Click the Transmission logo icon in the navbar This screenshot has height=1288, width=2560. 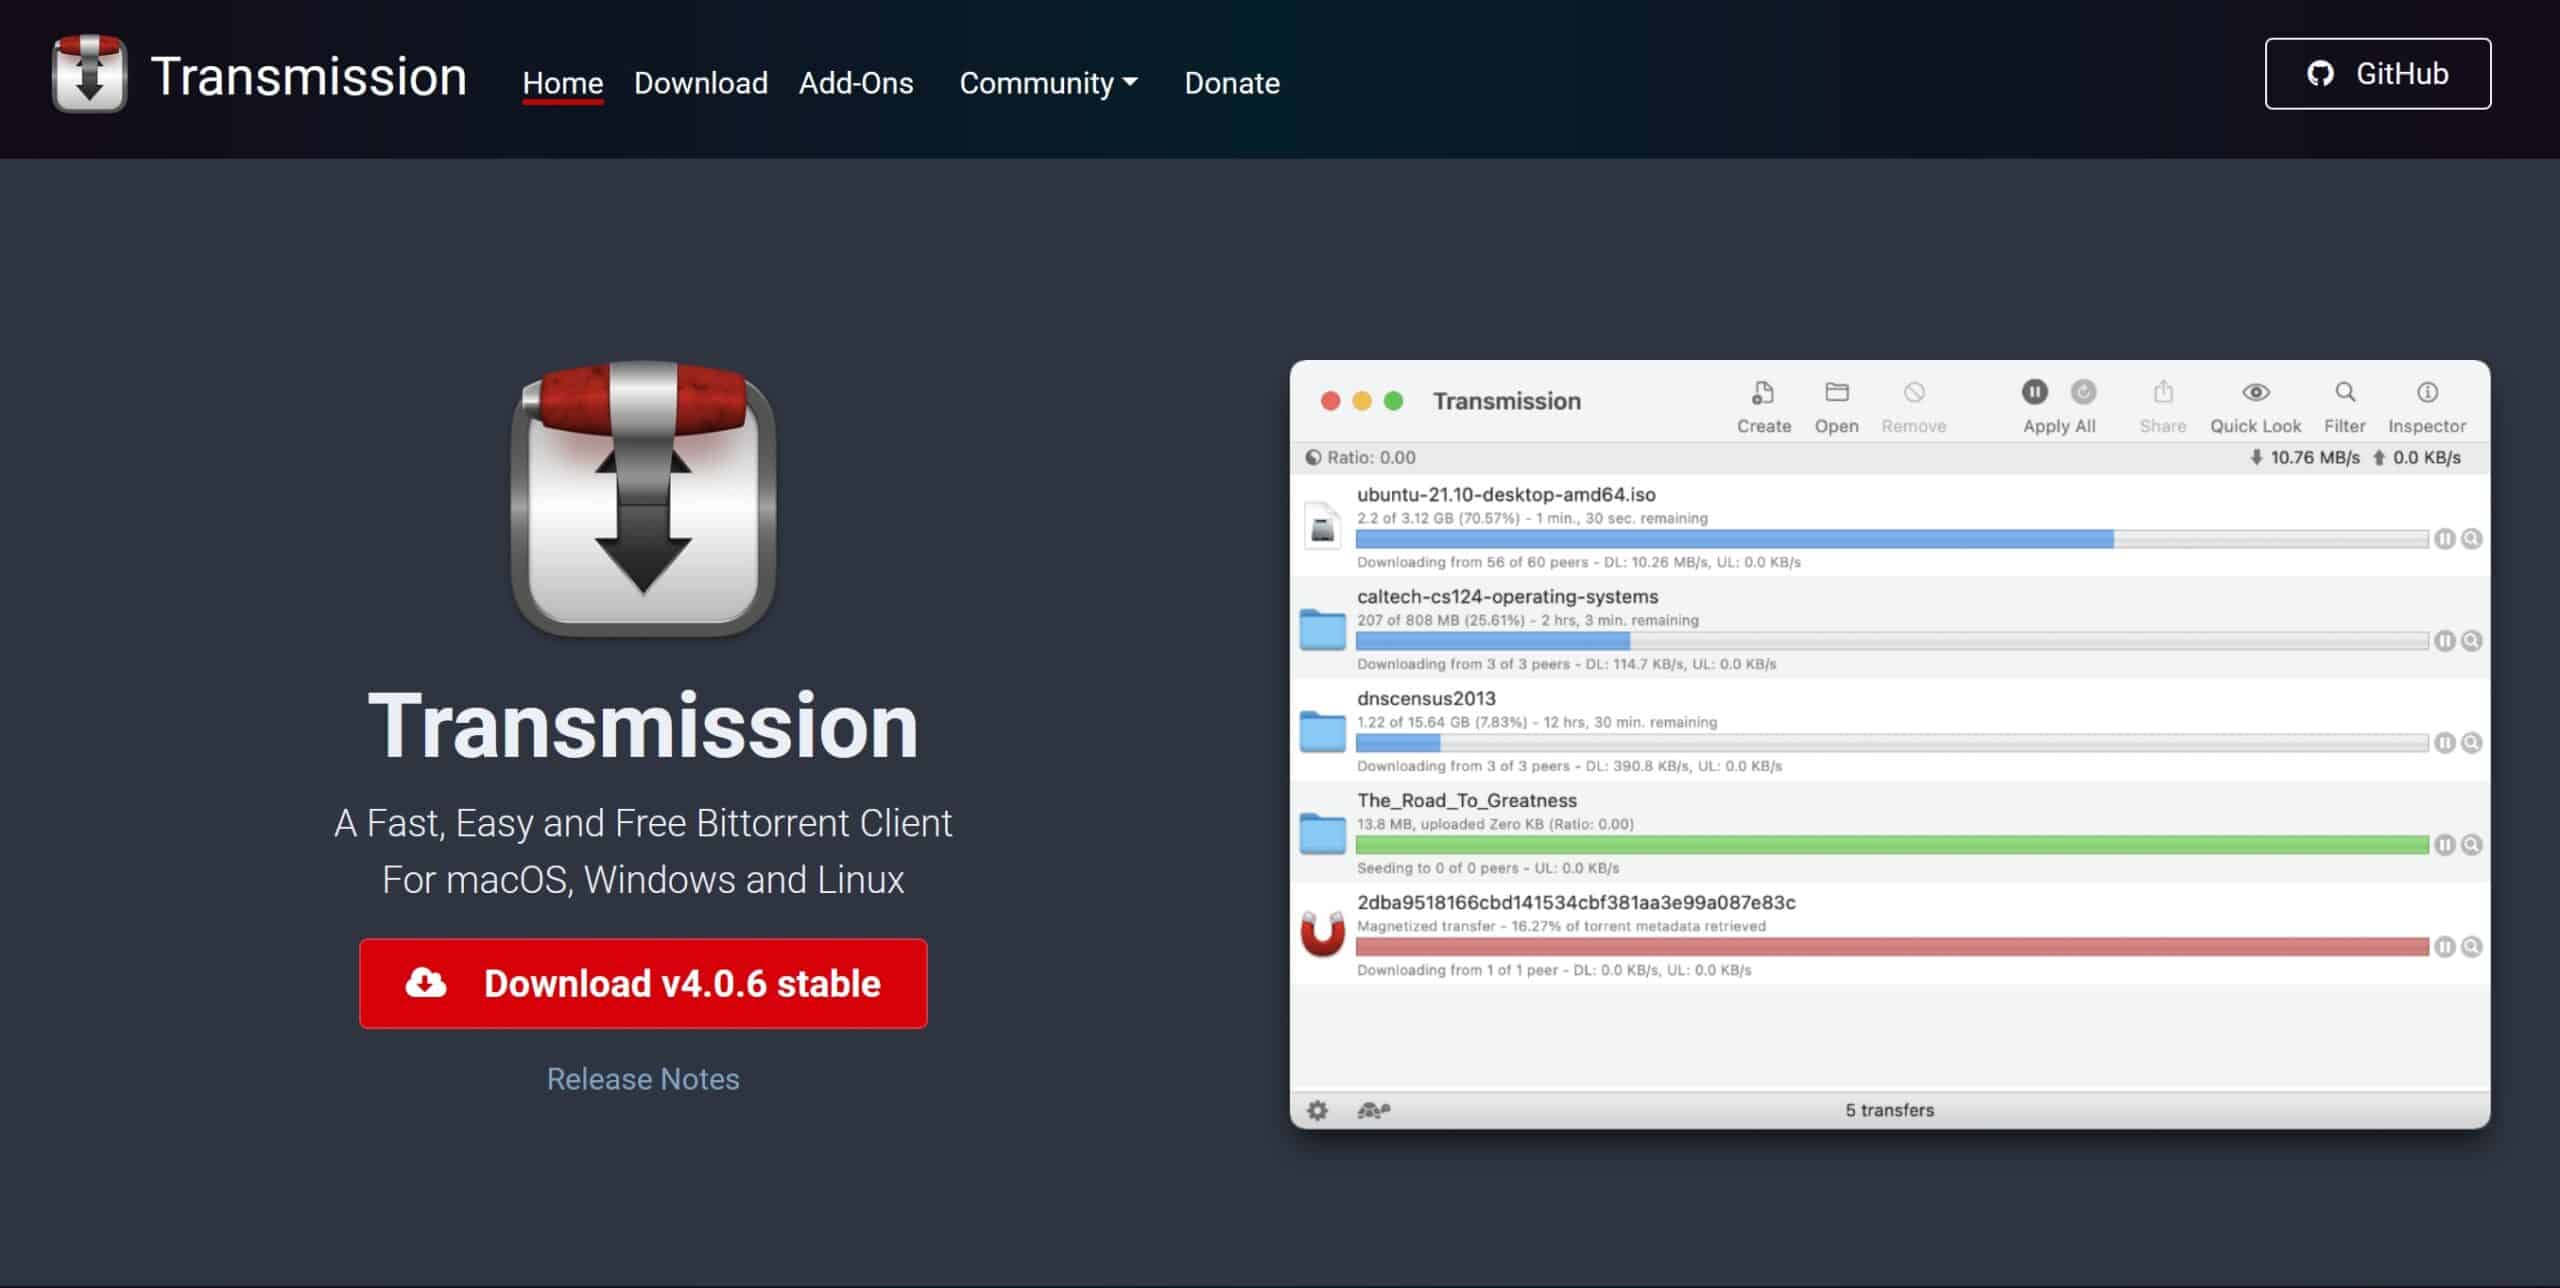pos(89,74)
